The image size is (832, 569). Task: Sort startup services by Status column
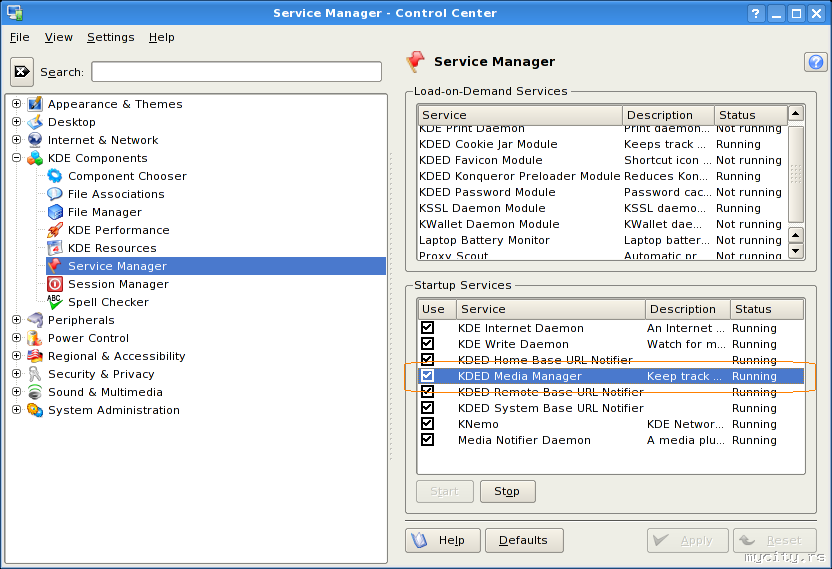coord(767,309)
